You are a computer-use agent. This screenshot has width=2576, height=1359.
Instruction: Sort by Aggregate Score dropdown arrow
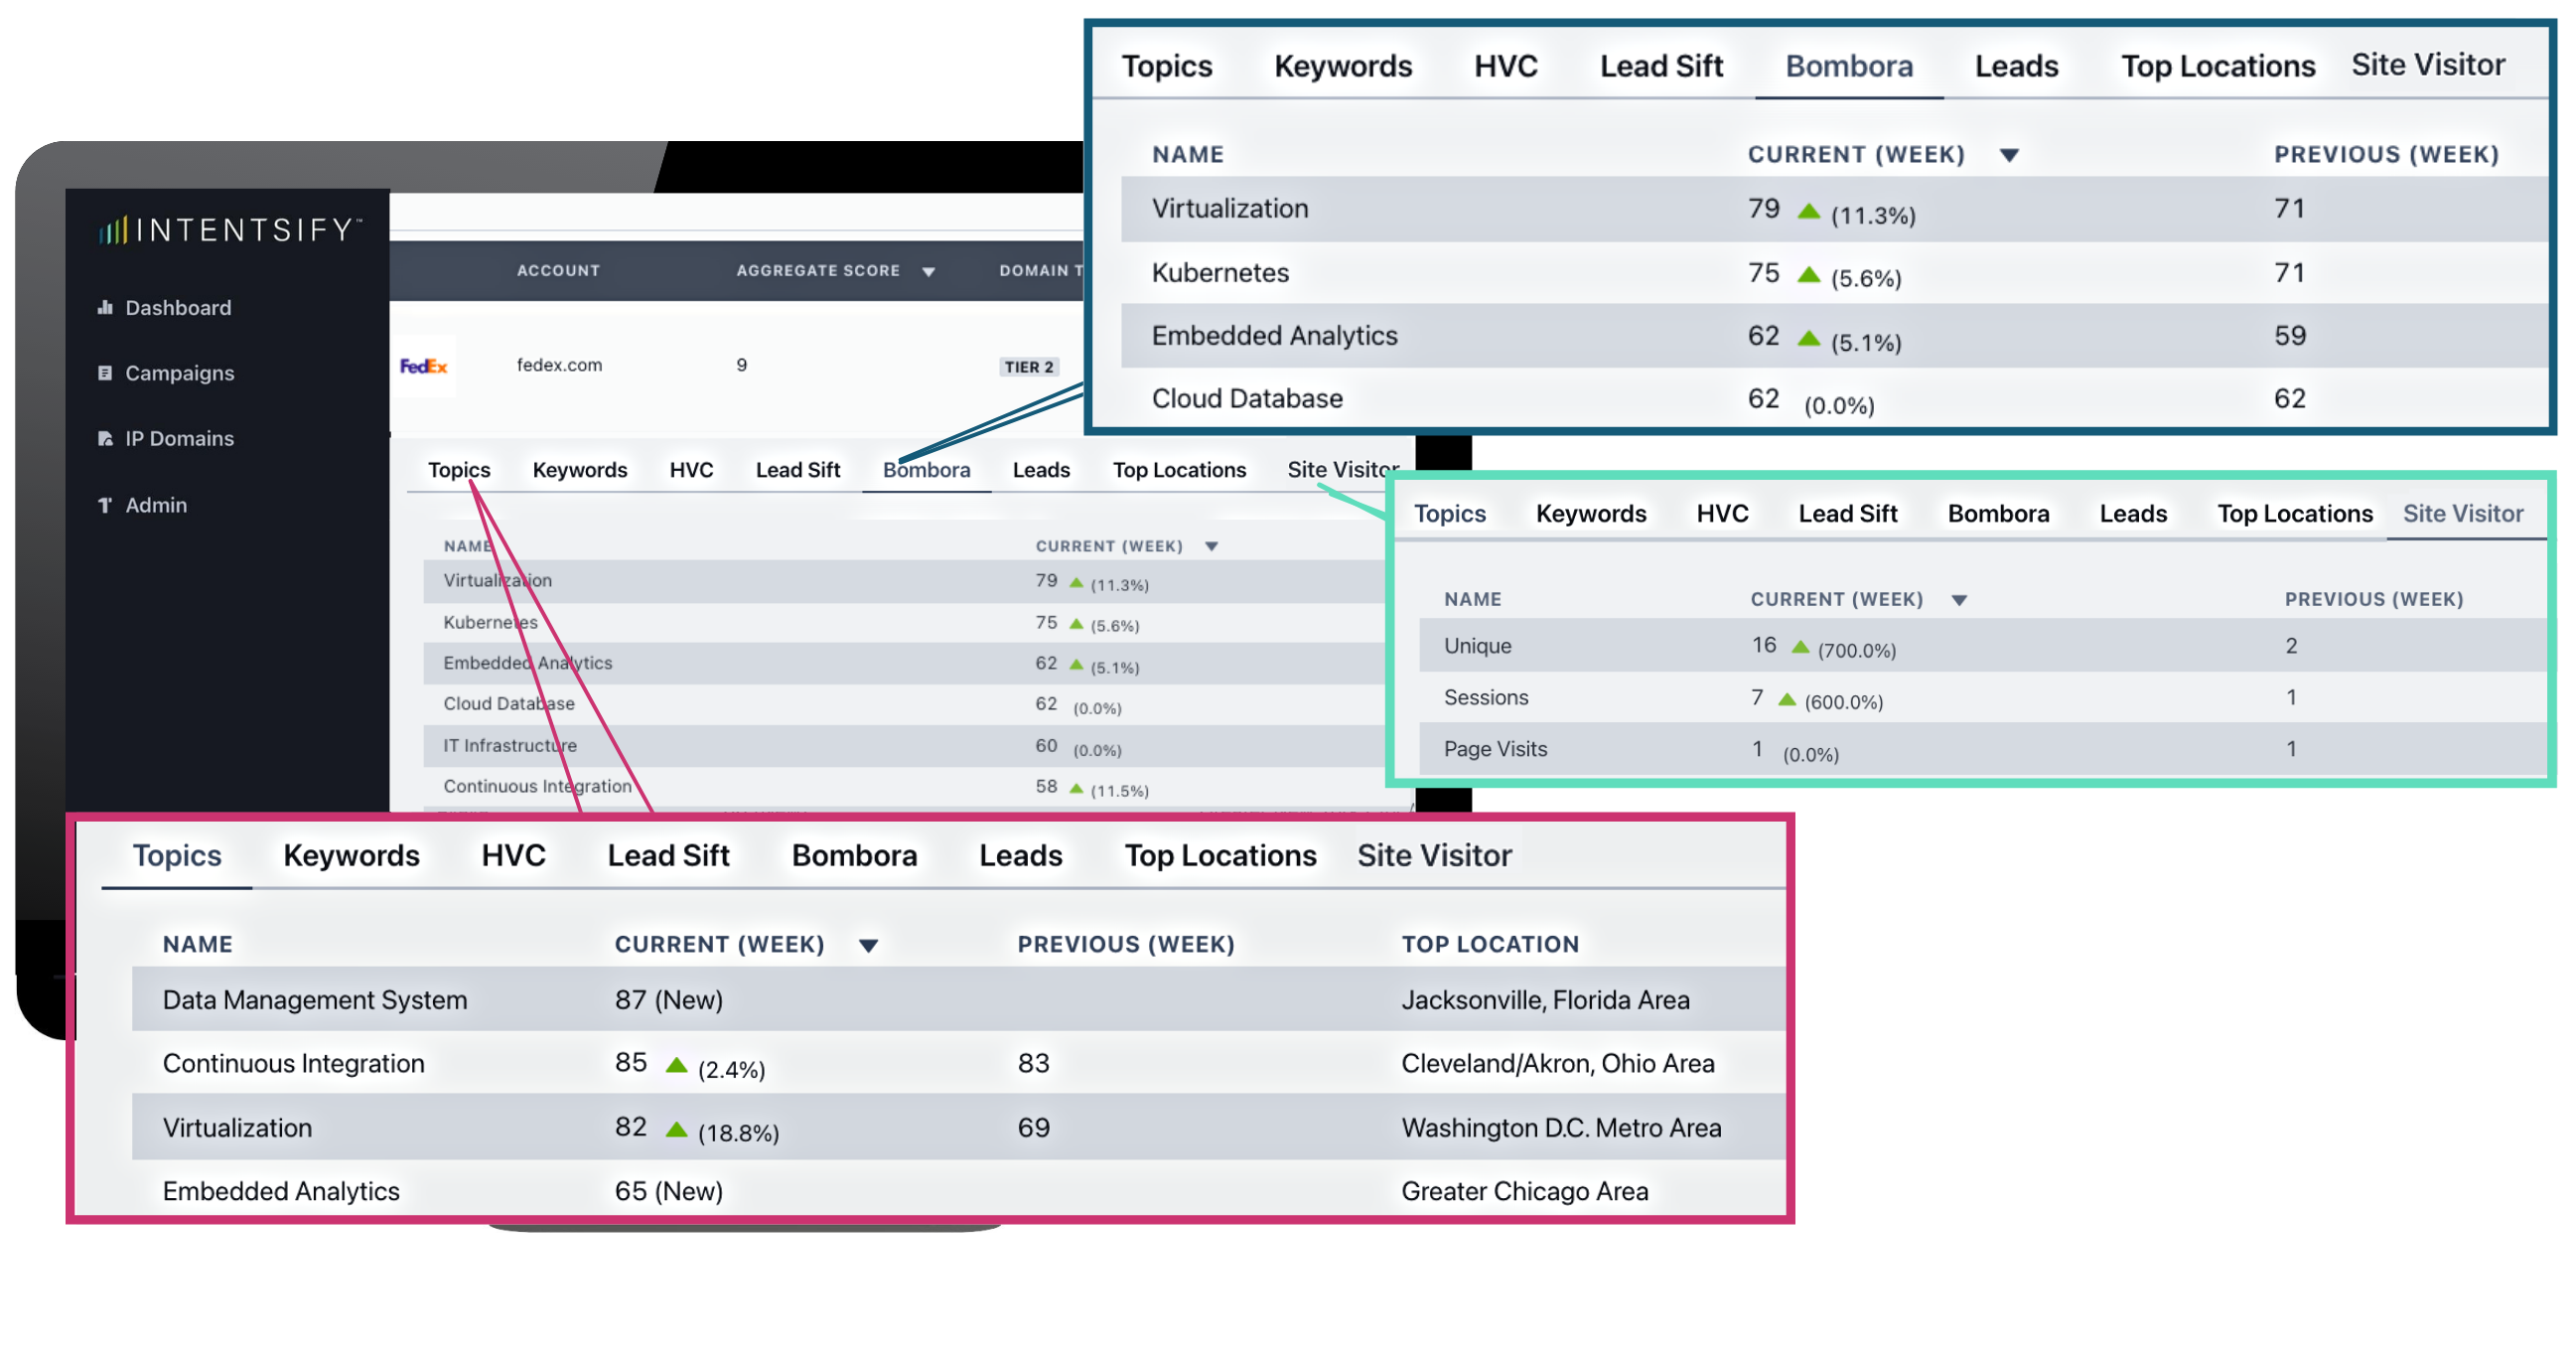(928, 272)
